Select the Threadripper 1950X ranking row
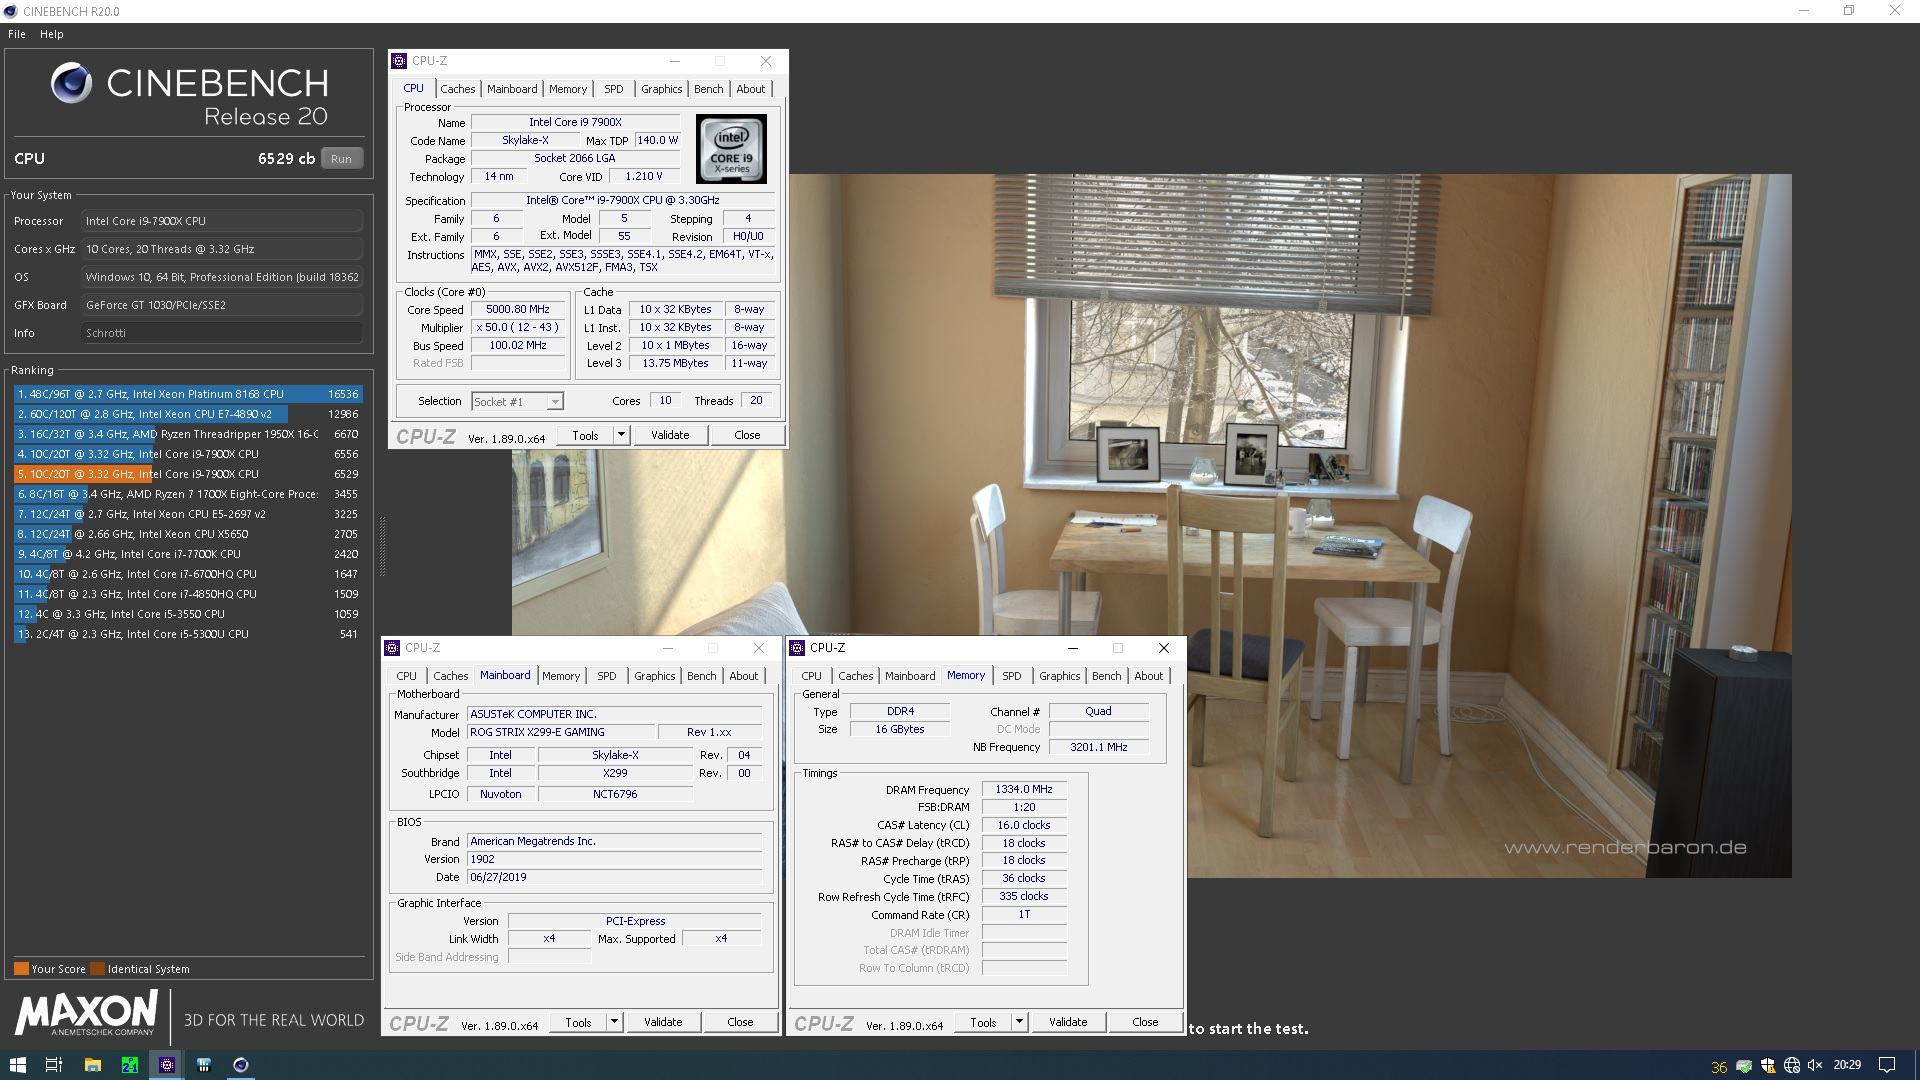 pyautogui.click(x=188, y=434)
